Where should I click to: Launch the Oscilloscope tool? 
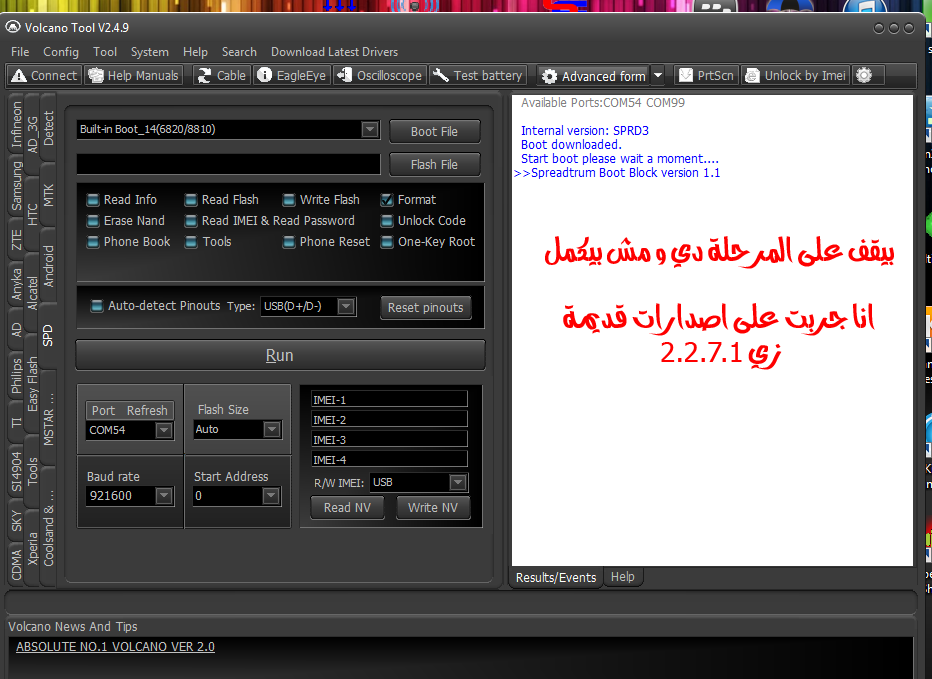point(380,76)
